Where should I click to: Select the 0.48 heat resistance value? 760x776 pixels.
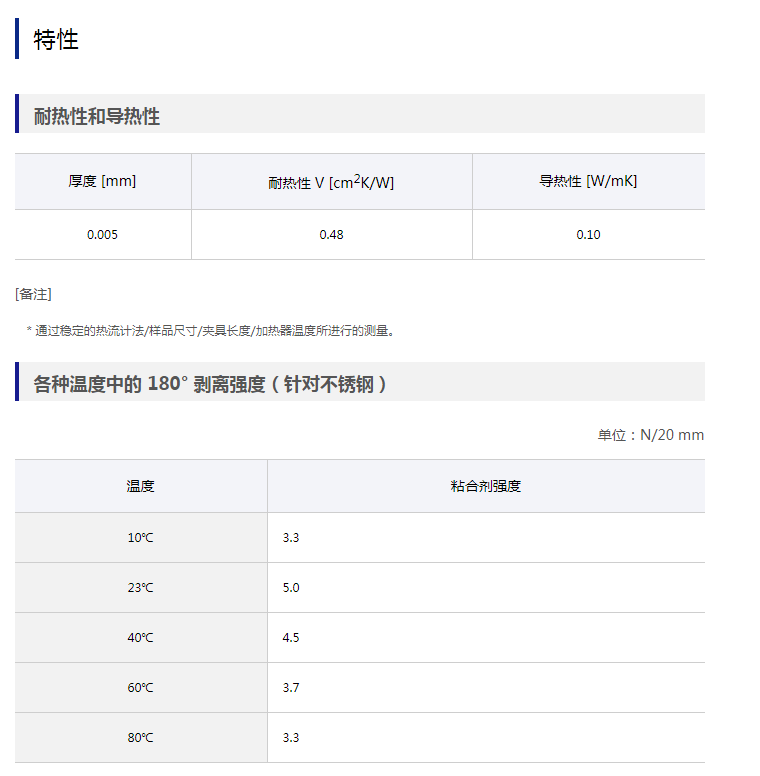pos(331,235)
